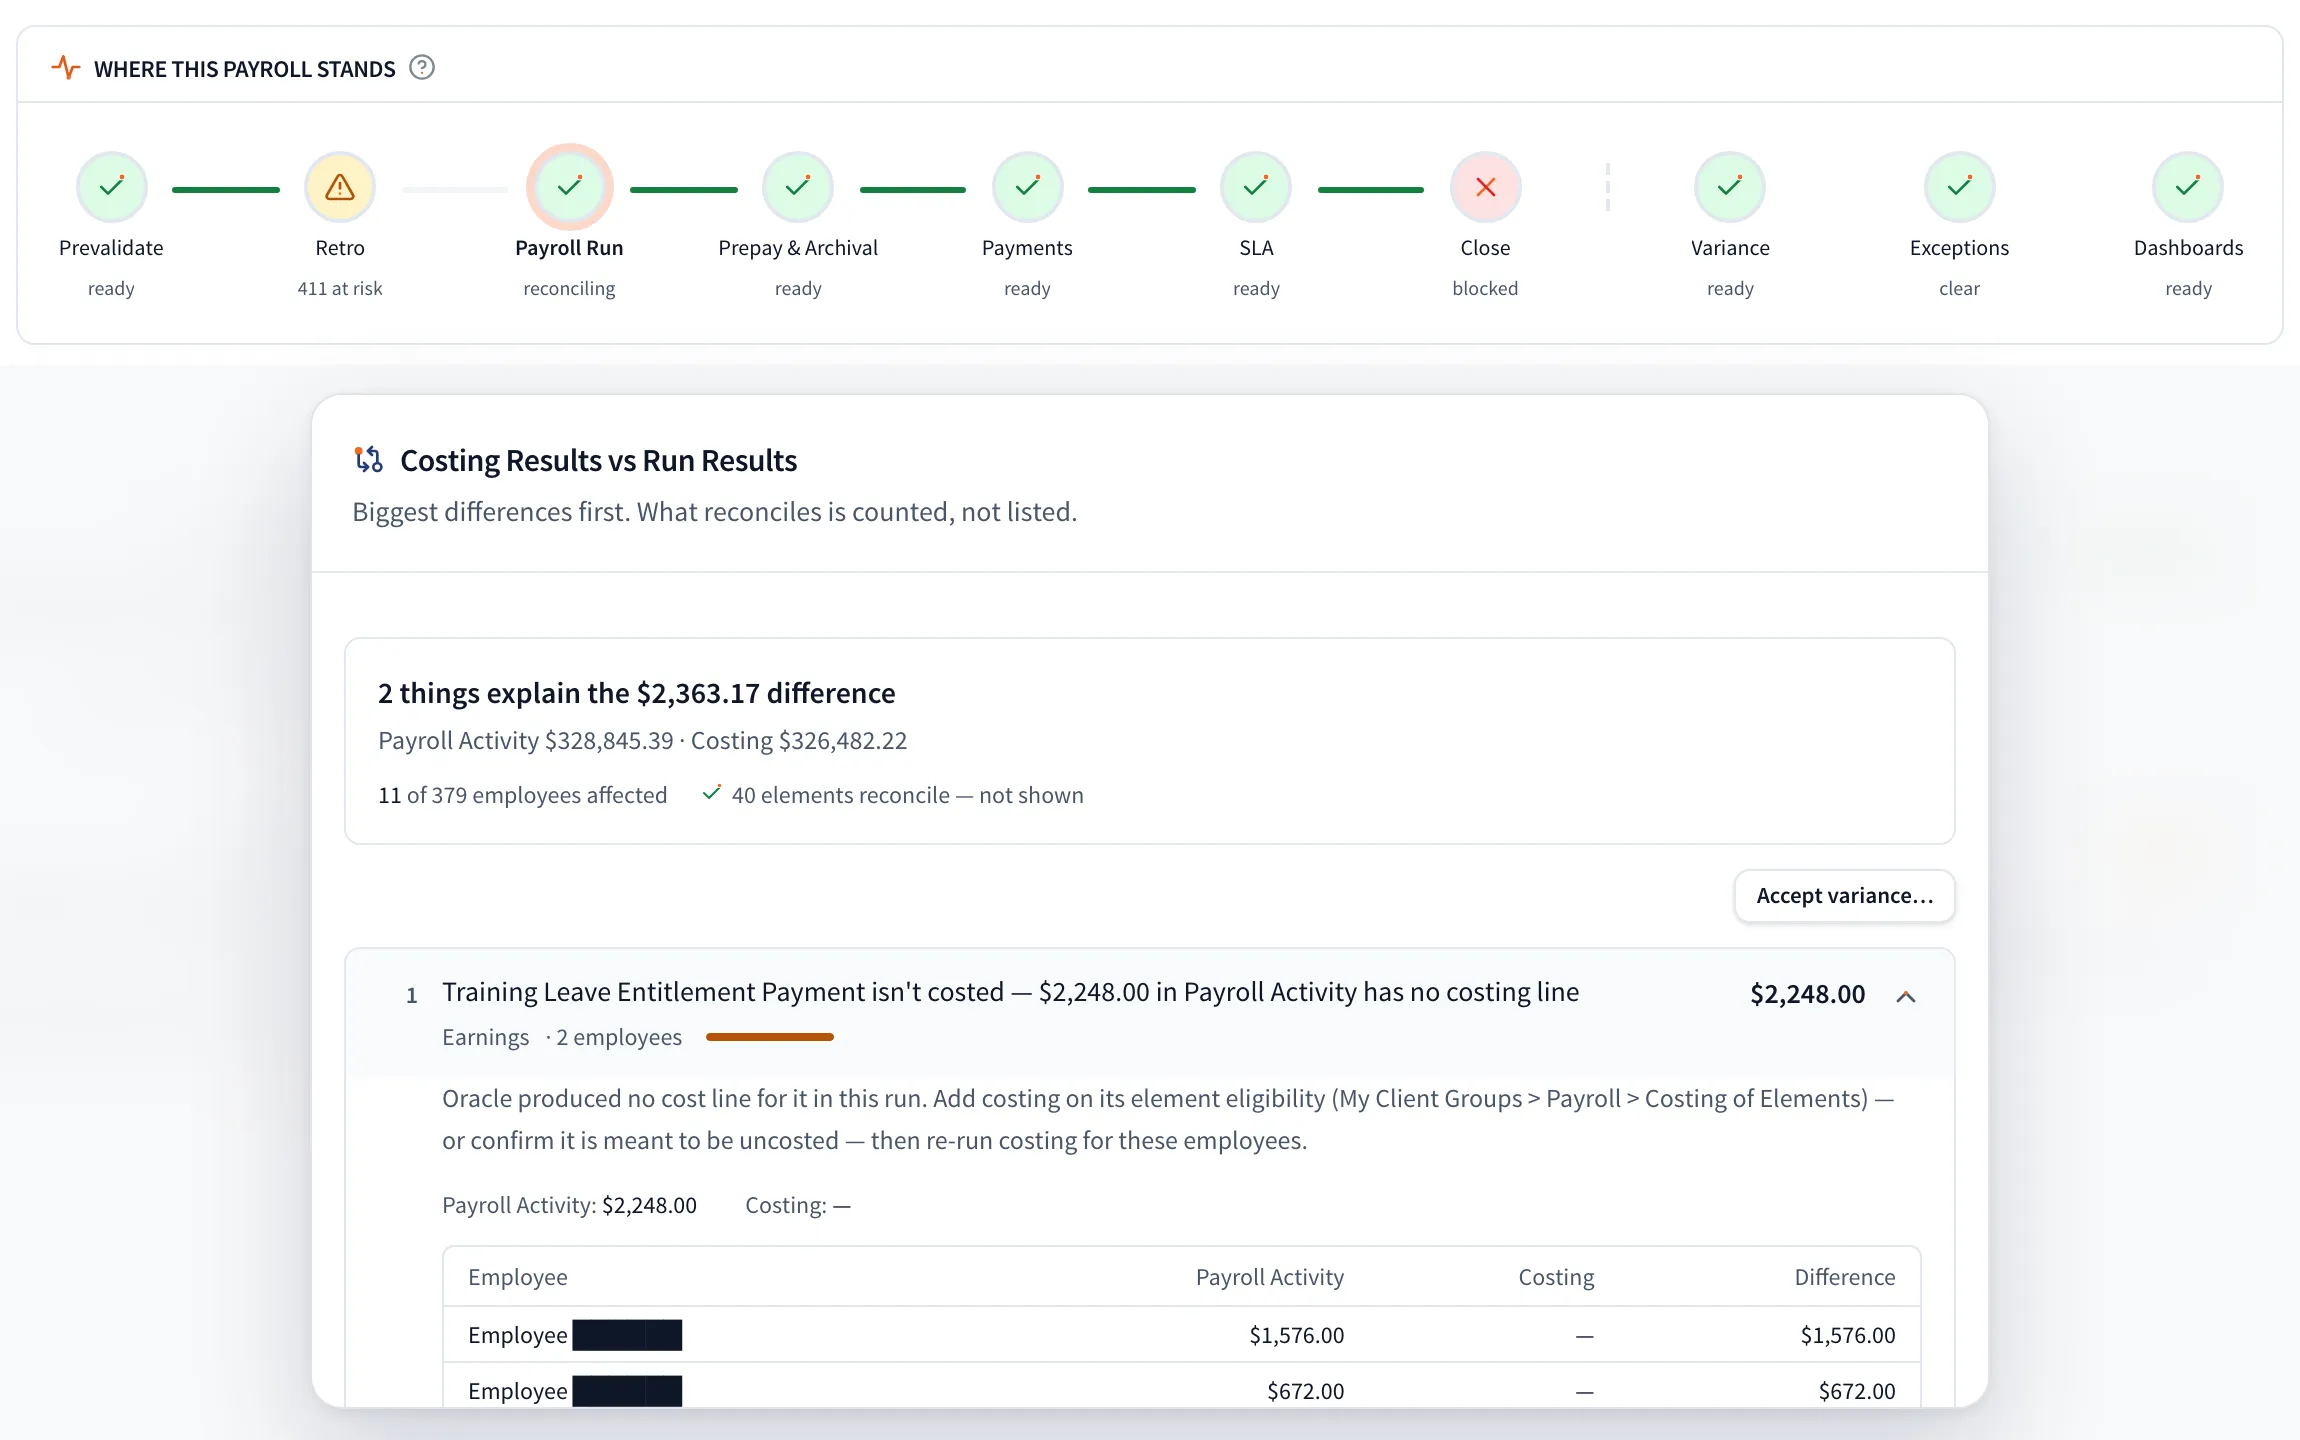Open the Dashboards step checkmark icon
Screen dimensions: 2300x1440
tap(2188, 187)
